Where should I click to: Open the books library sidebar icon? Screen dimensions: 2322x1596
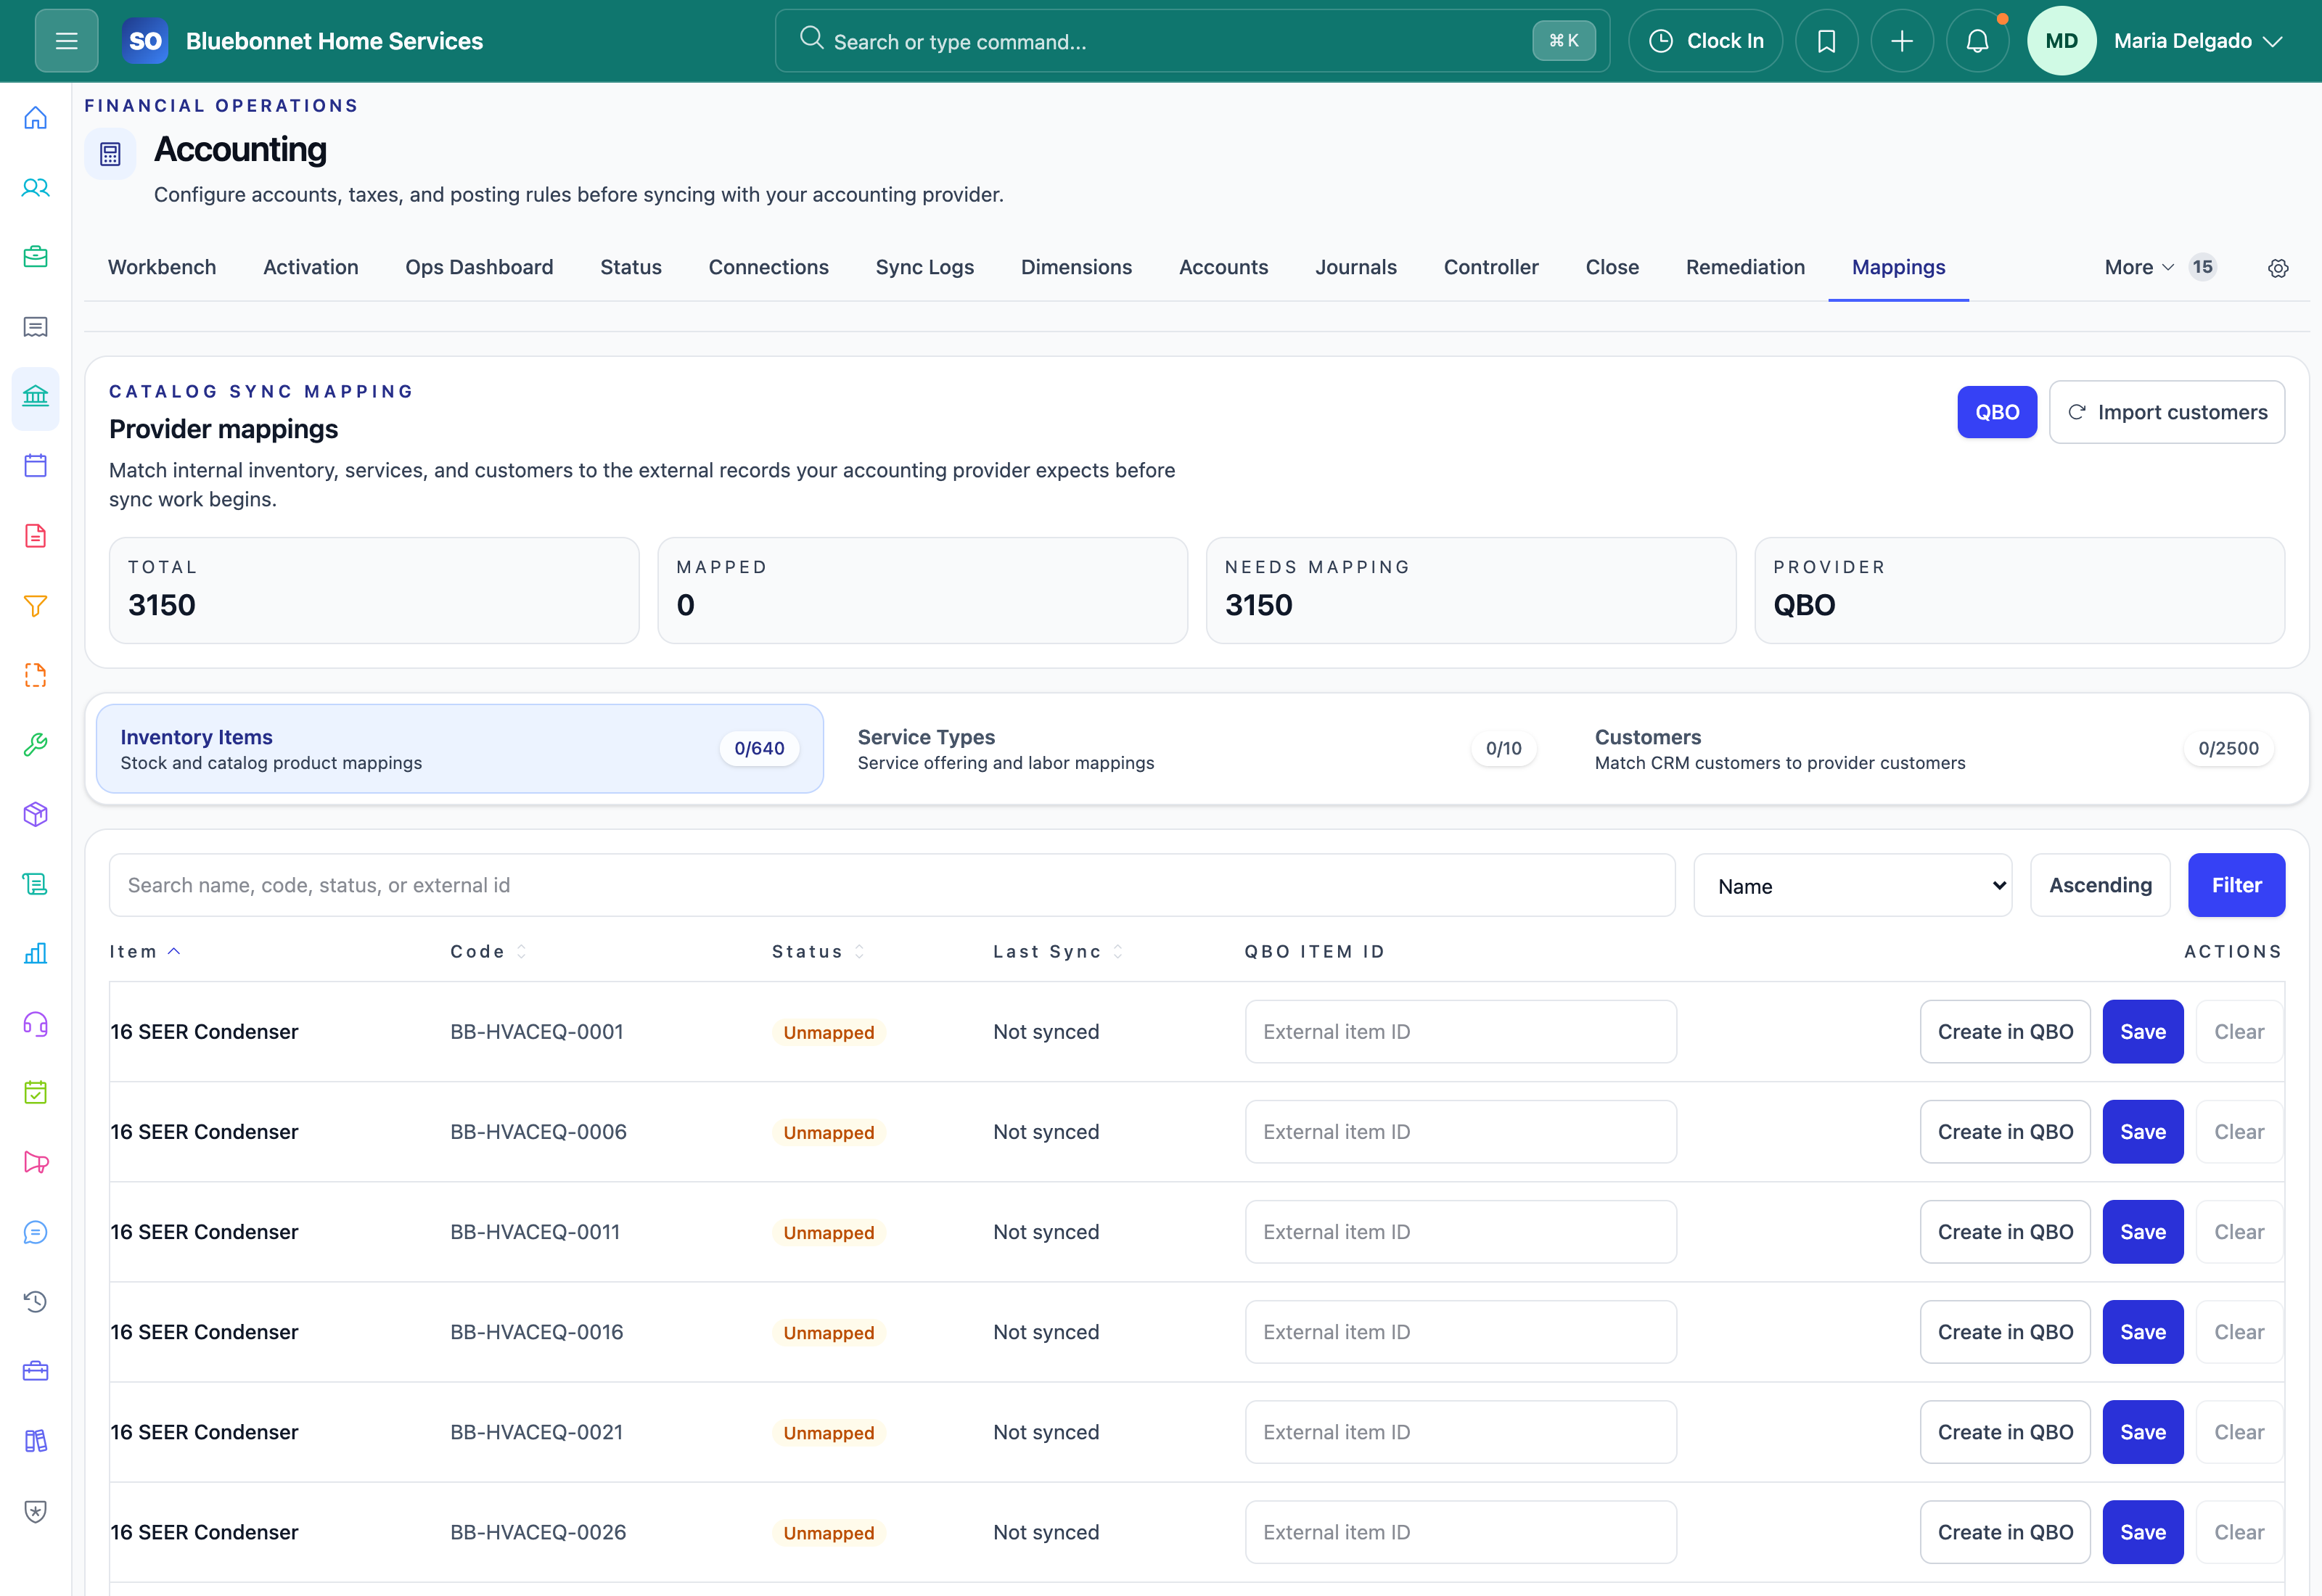pos(36,1442)
